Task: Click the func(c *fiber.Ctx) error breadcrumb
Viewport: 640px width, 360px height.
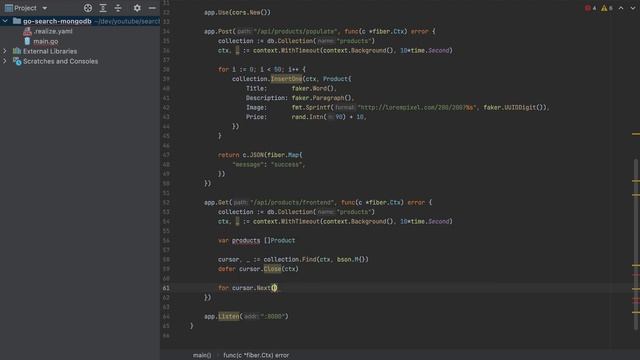Action: [x=256, y=355]
